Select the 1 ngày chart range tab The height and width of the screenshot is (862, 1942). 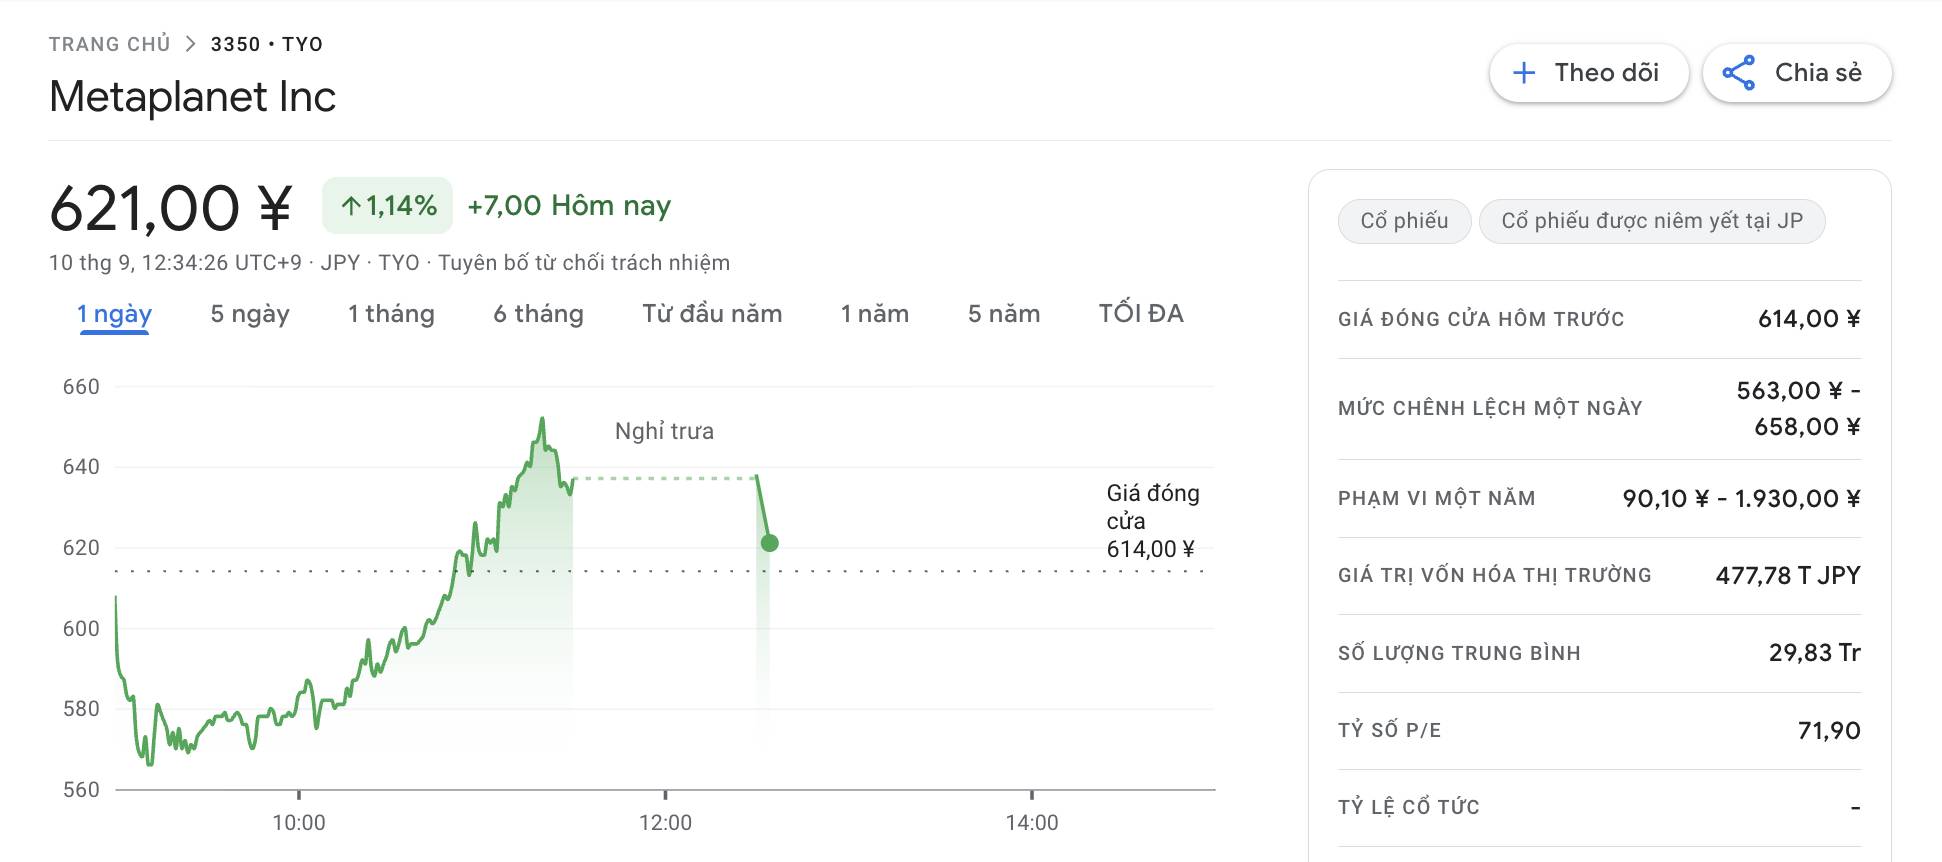click(x=114, y=314)
